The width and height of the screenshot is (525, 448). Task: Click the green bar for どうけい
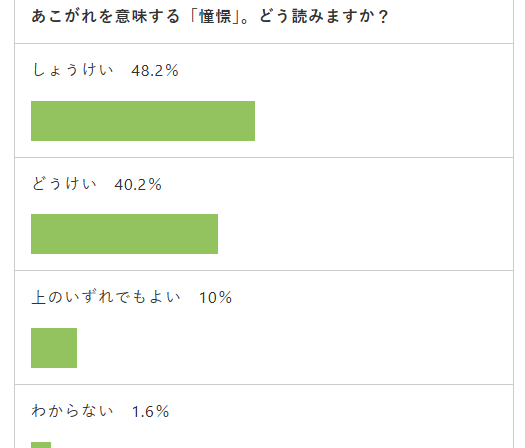point(125,234)
